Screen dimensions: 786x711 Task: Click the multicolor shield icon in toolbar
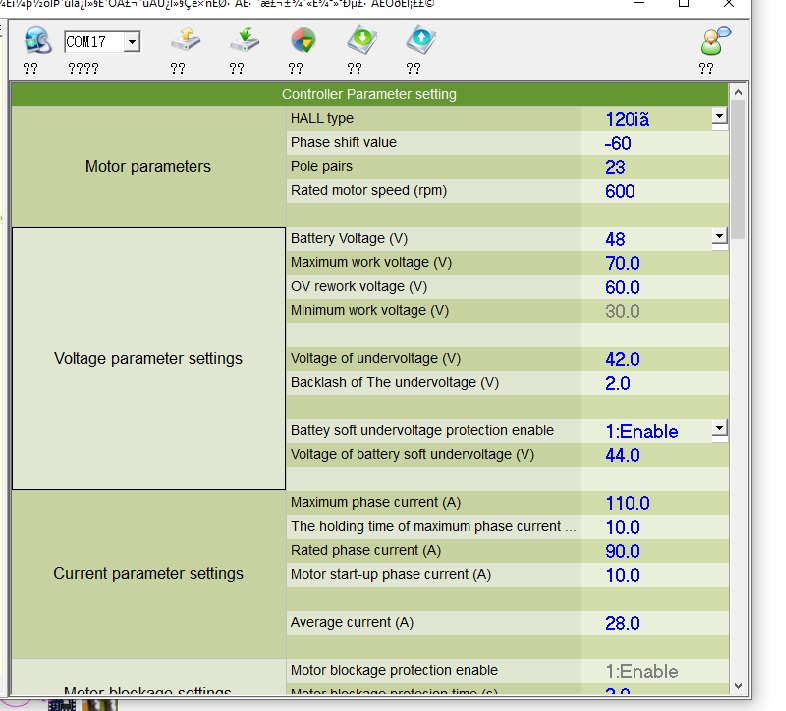point(303,41)
